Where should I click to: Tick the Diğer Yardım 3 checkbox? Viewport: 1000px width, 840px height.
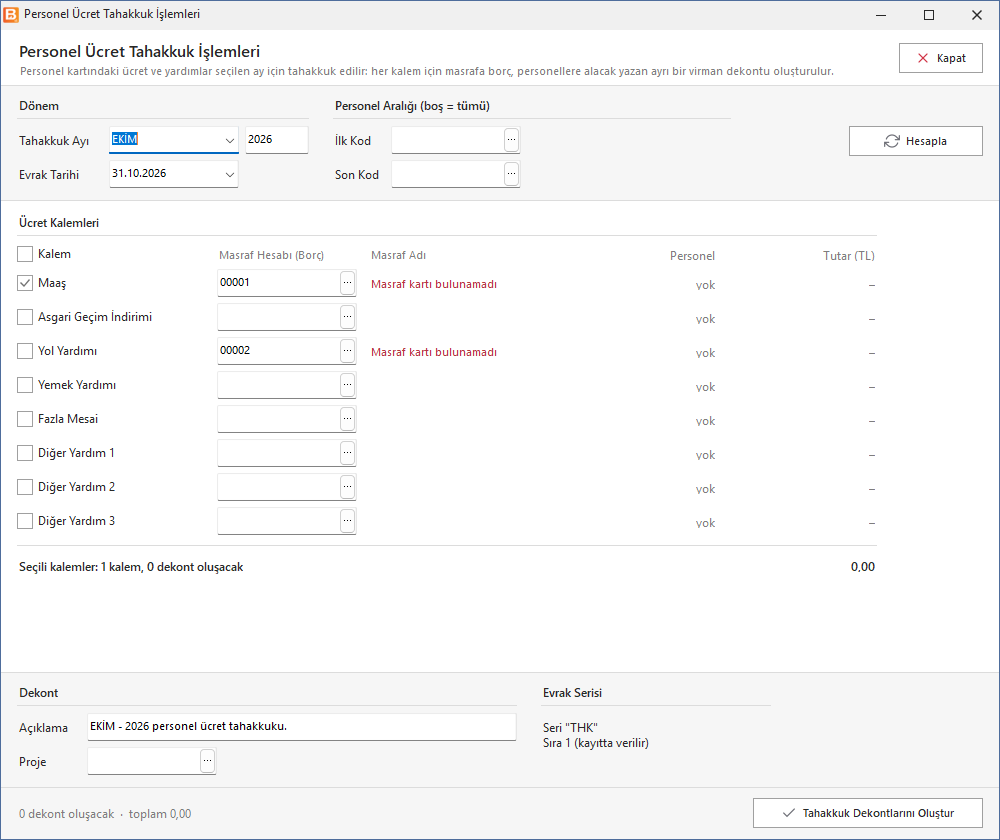tap(25, 520)
